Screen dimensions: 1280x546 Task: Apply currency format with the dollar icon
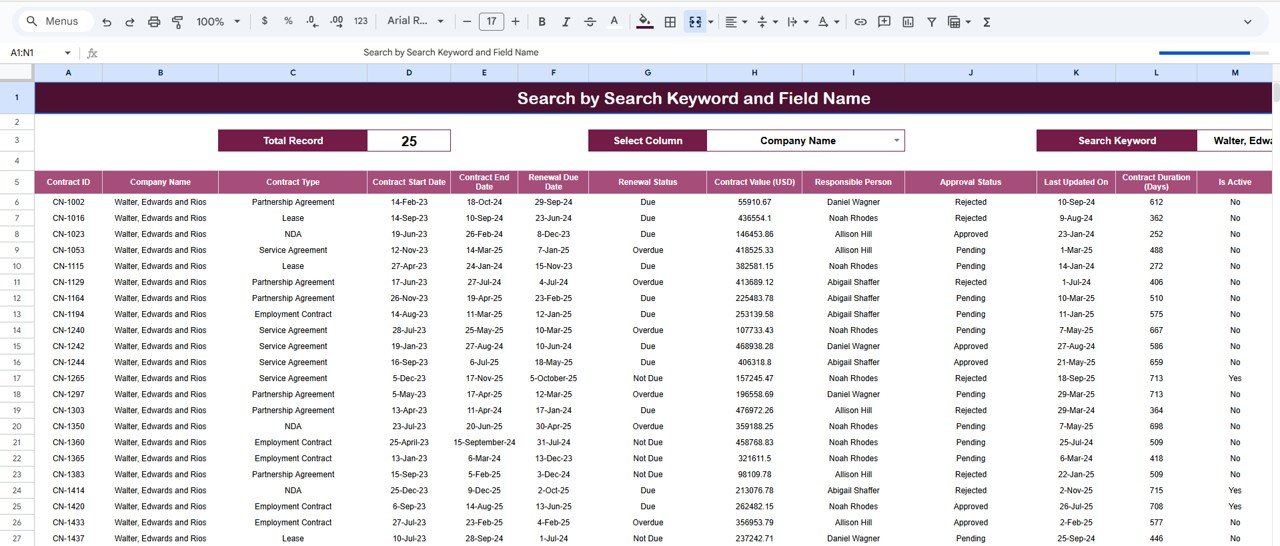[264, 21]
